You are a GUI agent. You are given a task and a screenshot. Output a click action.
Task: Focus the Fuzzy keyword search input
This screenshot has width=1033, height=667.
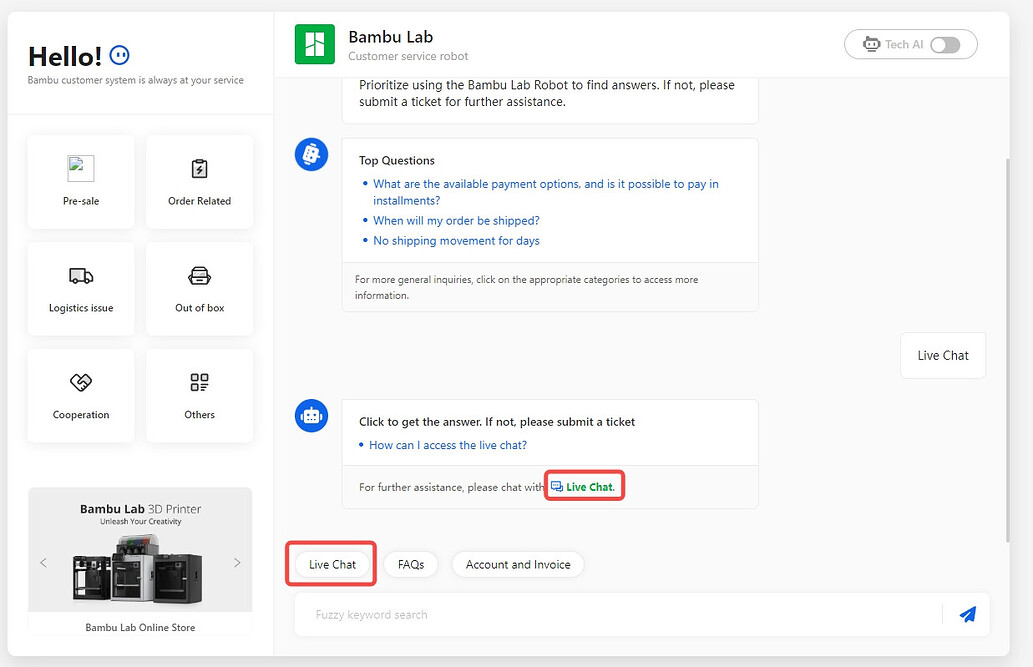tap(618, 614)
